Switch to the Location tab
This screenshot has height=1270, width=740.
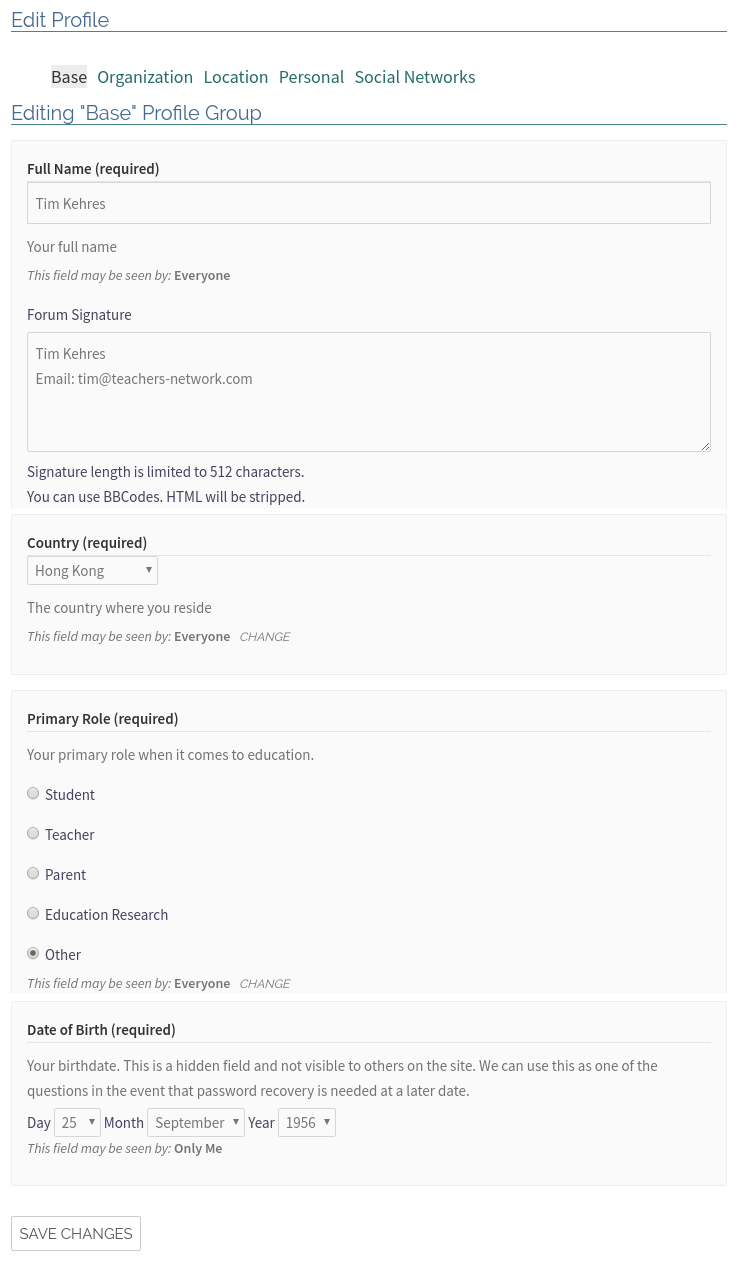(x=235, y=77)
